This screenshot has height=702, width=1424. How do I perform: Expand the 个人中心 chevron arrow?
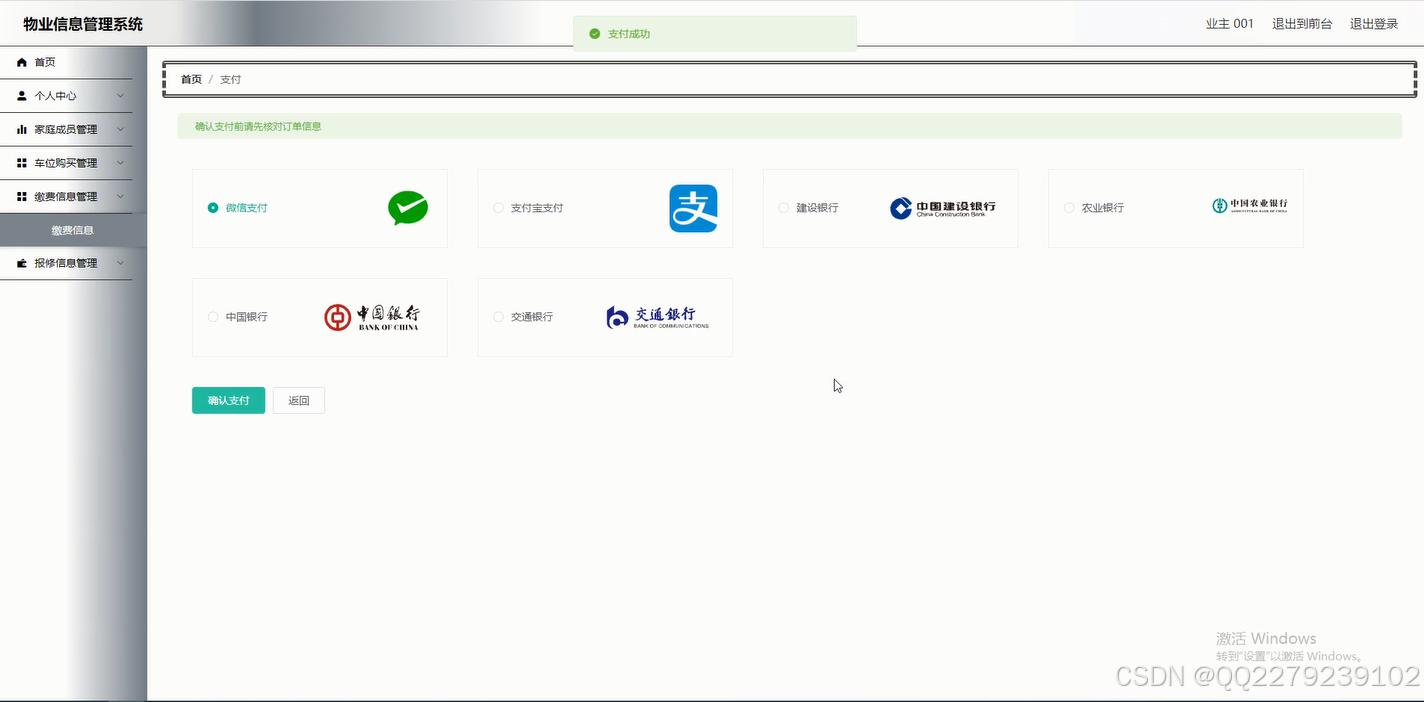coord(120,96)
